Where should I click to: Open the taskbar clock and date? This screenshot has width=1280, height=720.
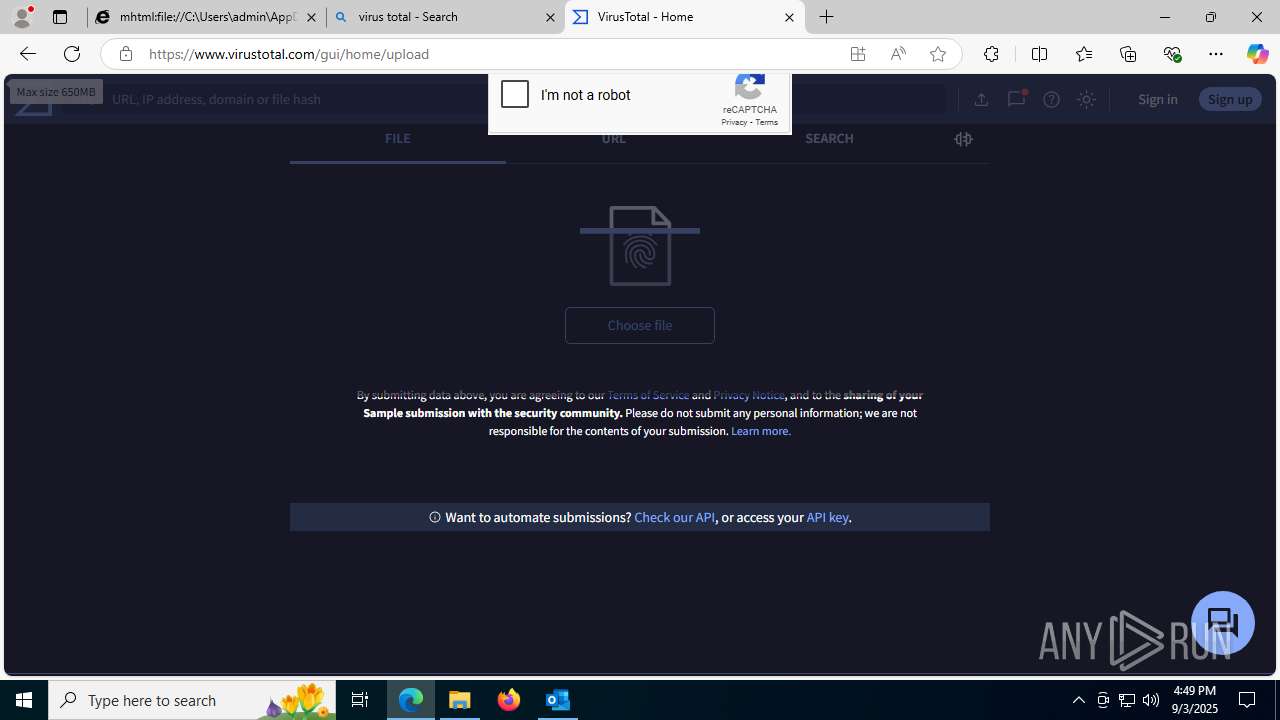pos(1195,700)
